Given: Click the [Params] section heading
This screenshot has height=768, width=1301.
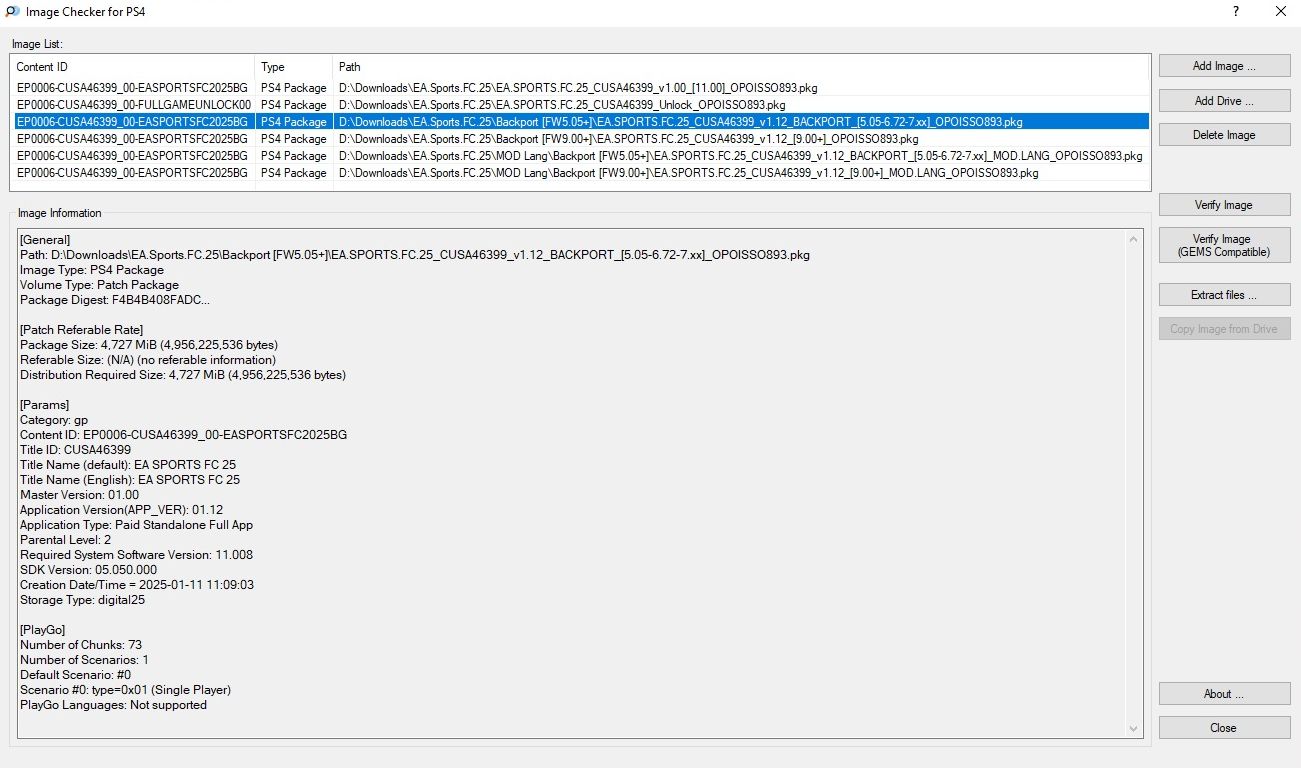Looking at the screenshot, I should pyautogui.click(x=45, y=405).
